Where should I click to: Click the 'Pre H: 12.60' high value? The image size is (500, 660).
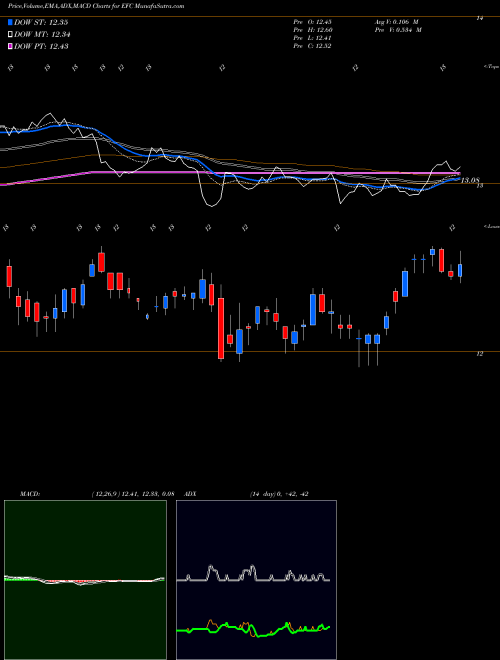[x=312, y=30]
